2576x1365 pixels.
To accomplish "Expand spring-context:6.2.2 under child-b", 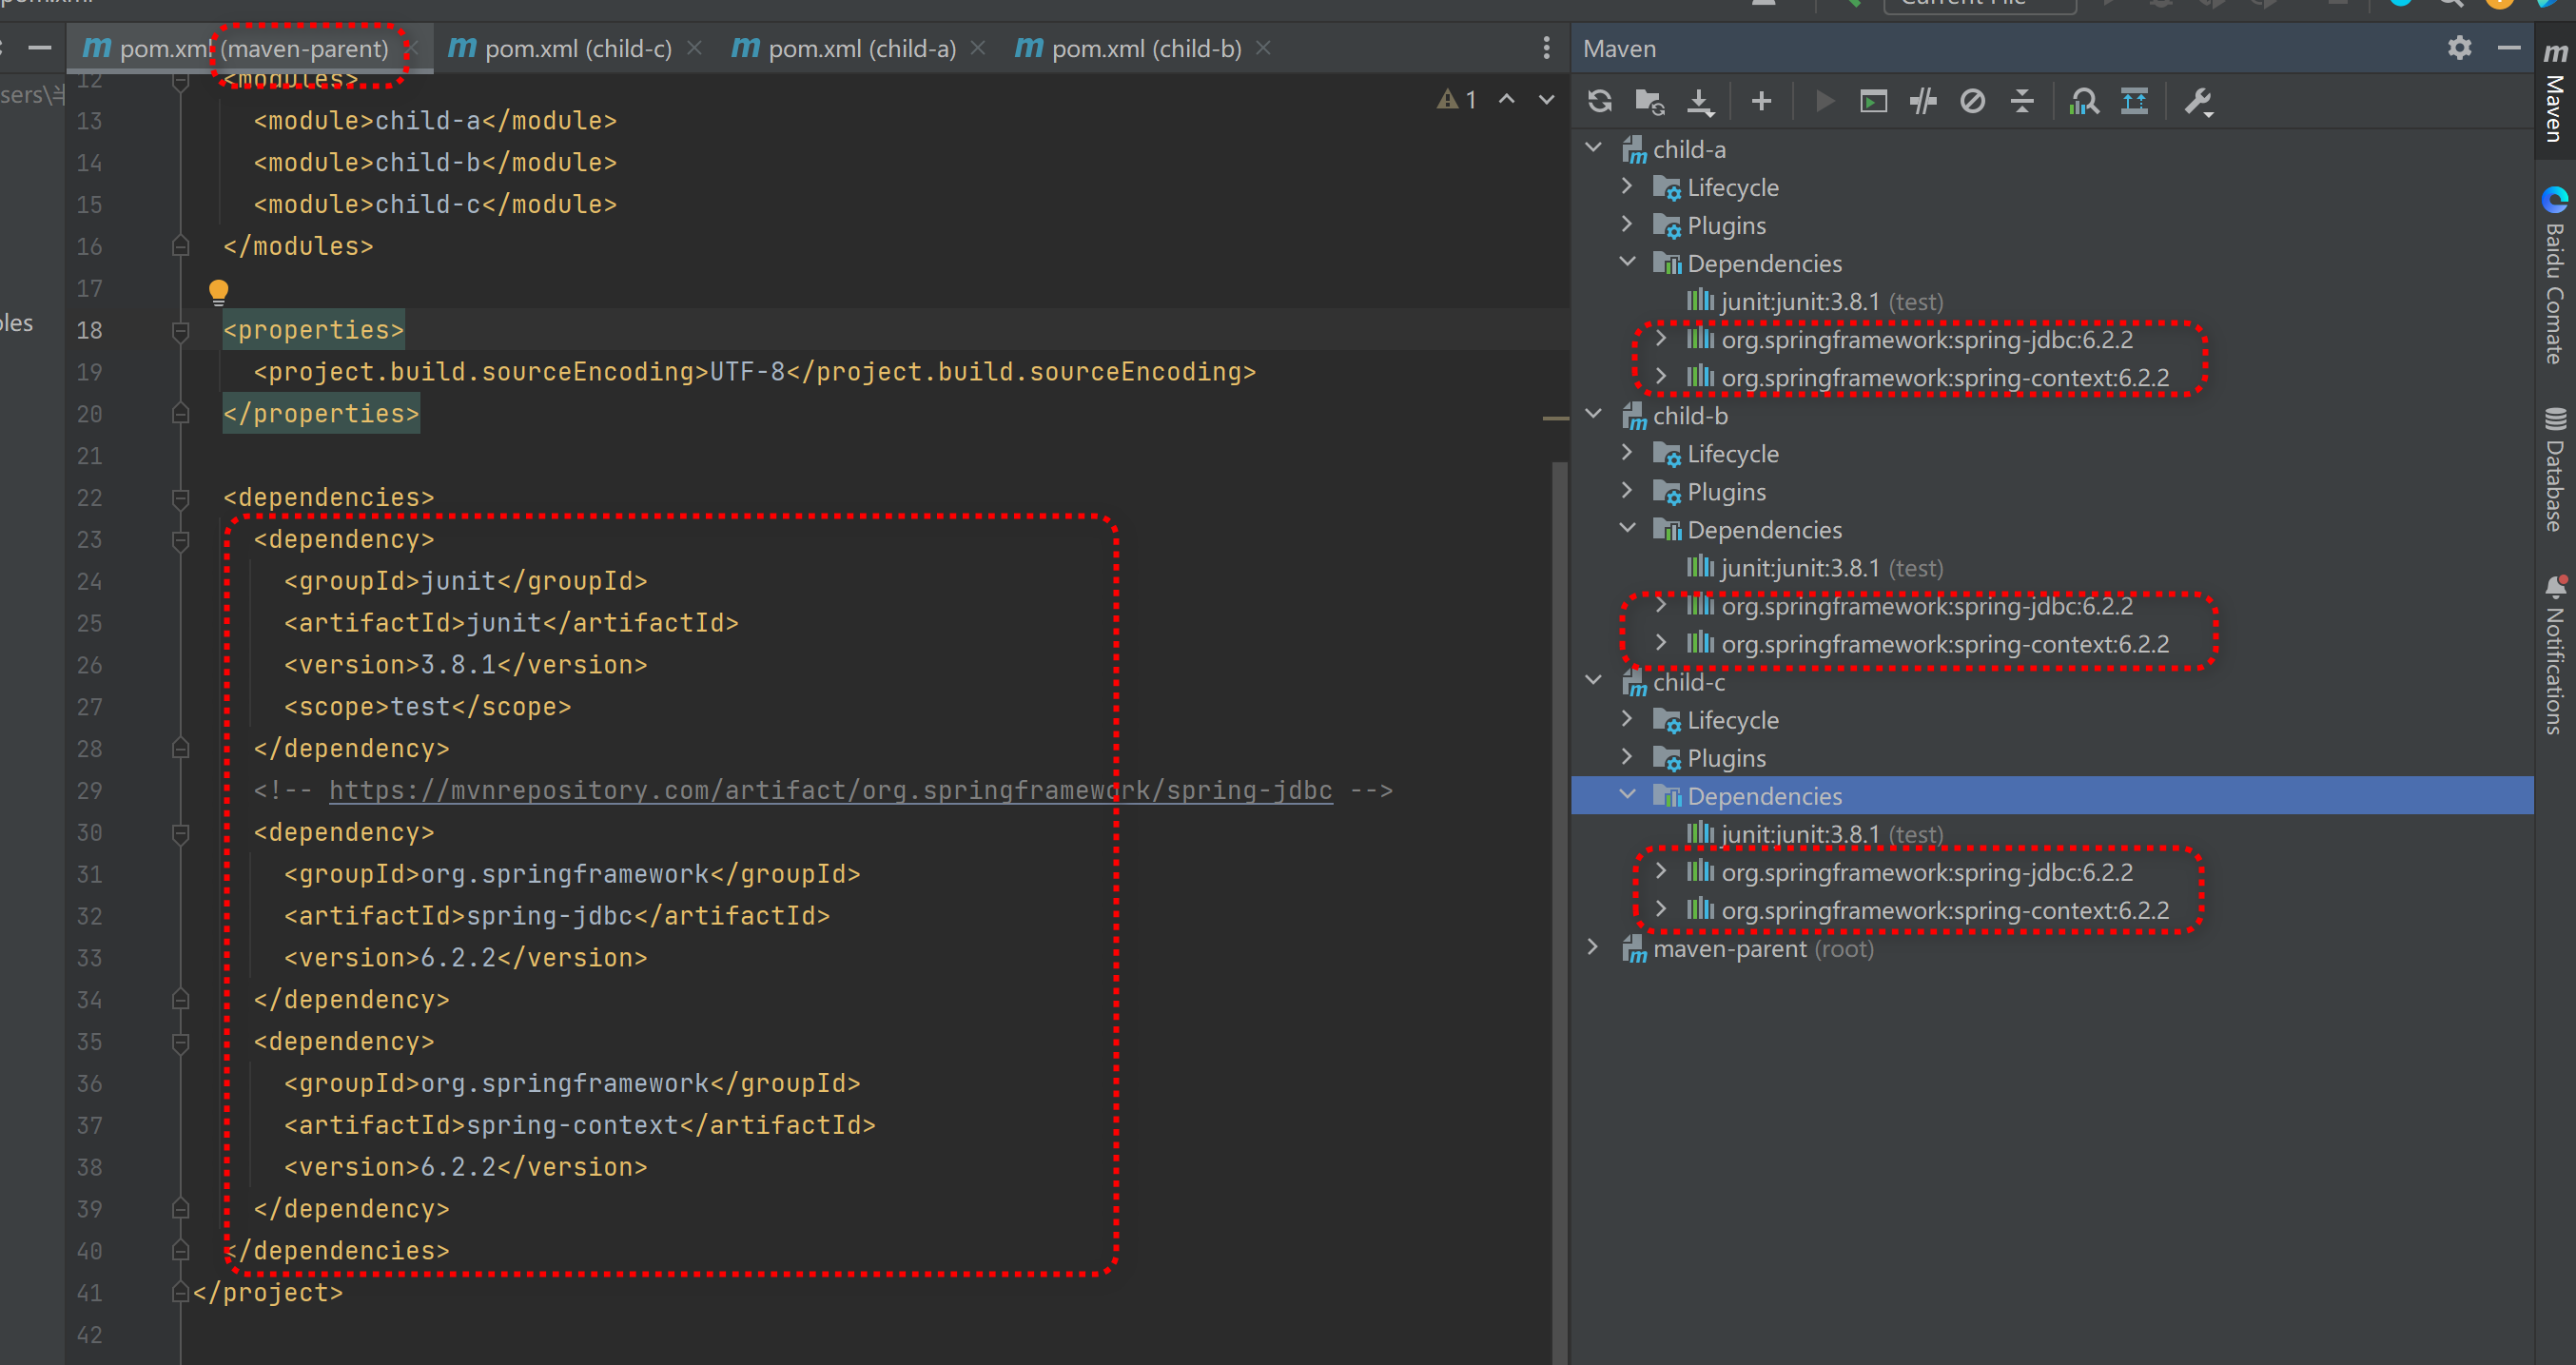I will [1661, 643].
